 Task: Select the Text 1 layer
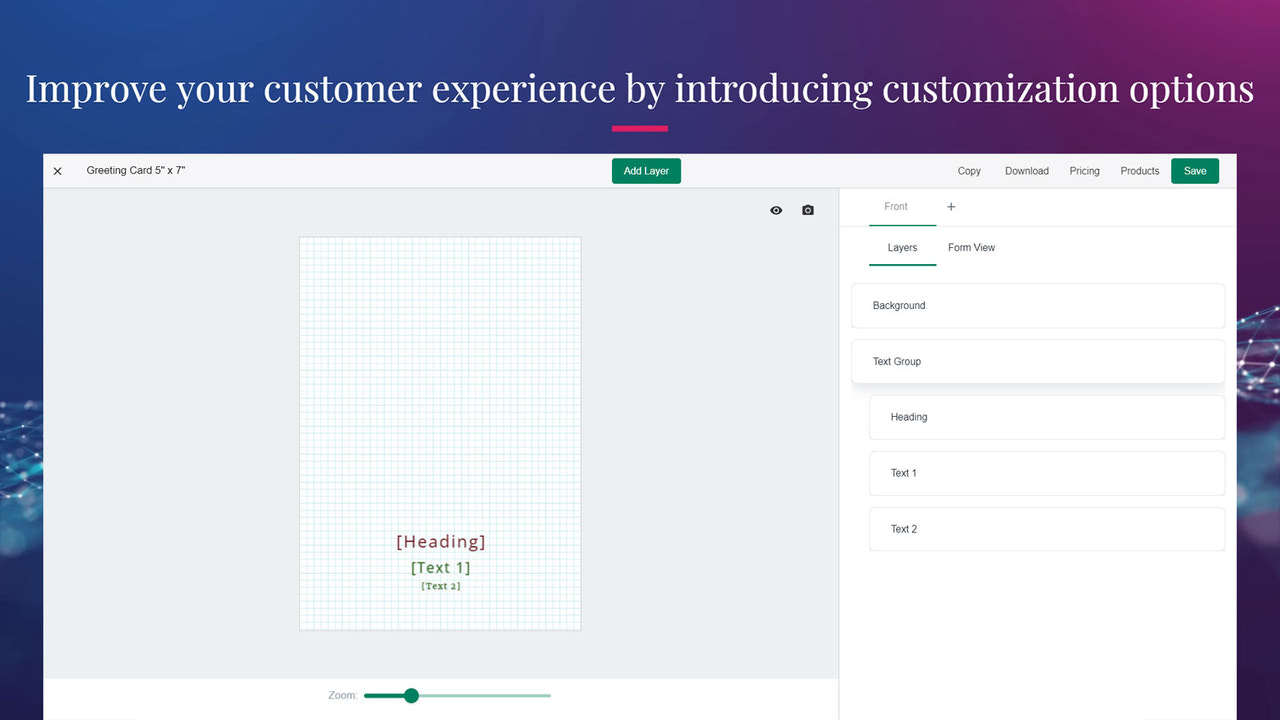click(1046, 473)
